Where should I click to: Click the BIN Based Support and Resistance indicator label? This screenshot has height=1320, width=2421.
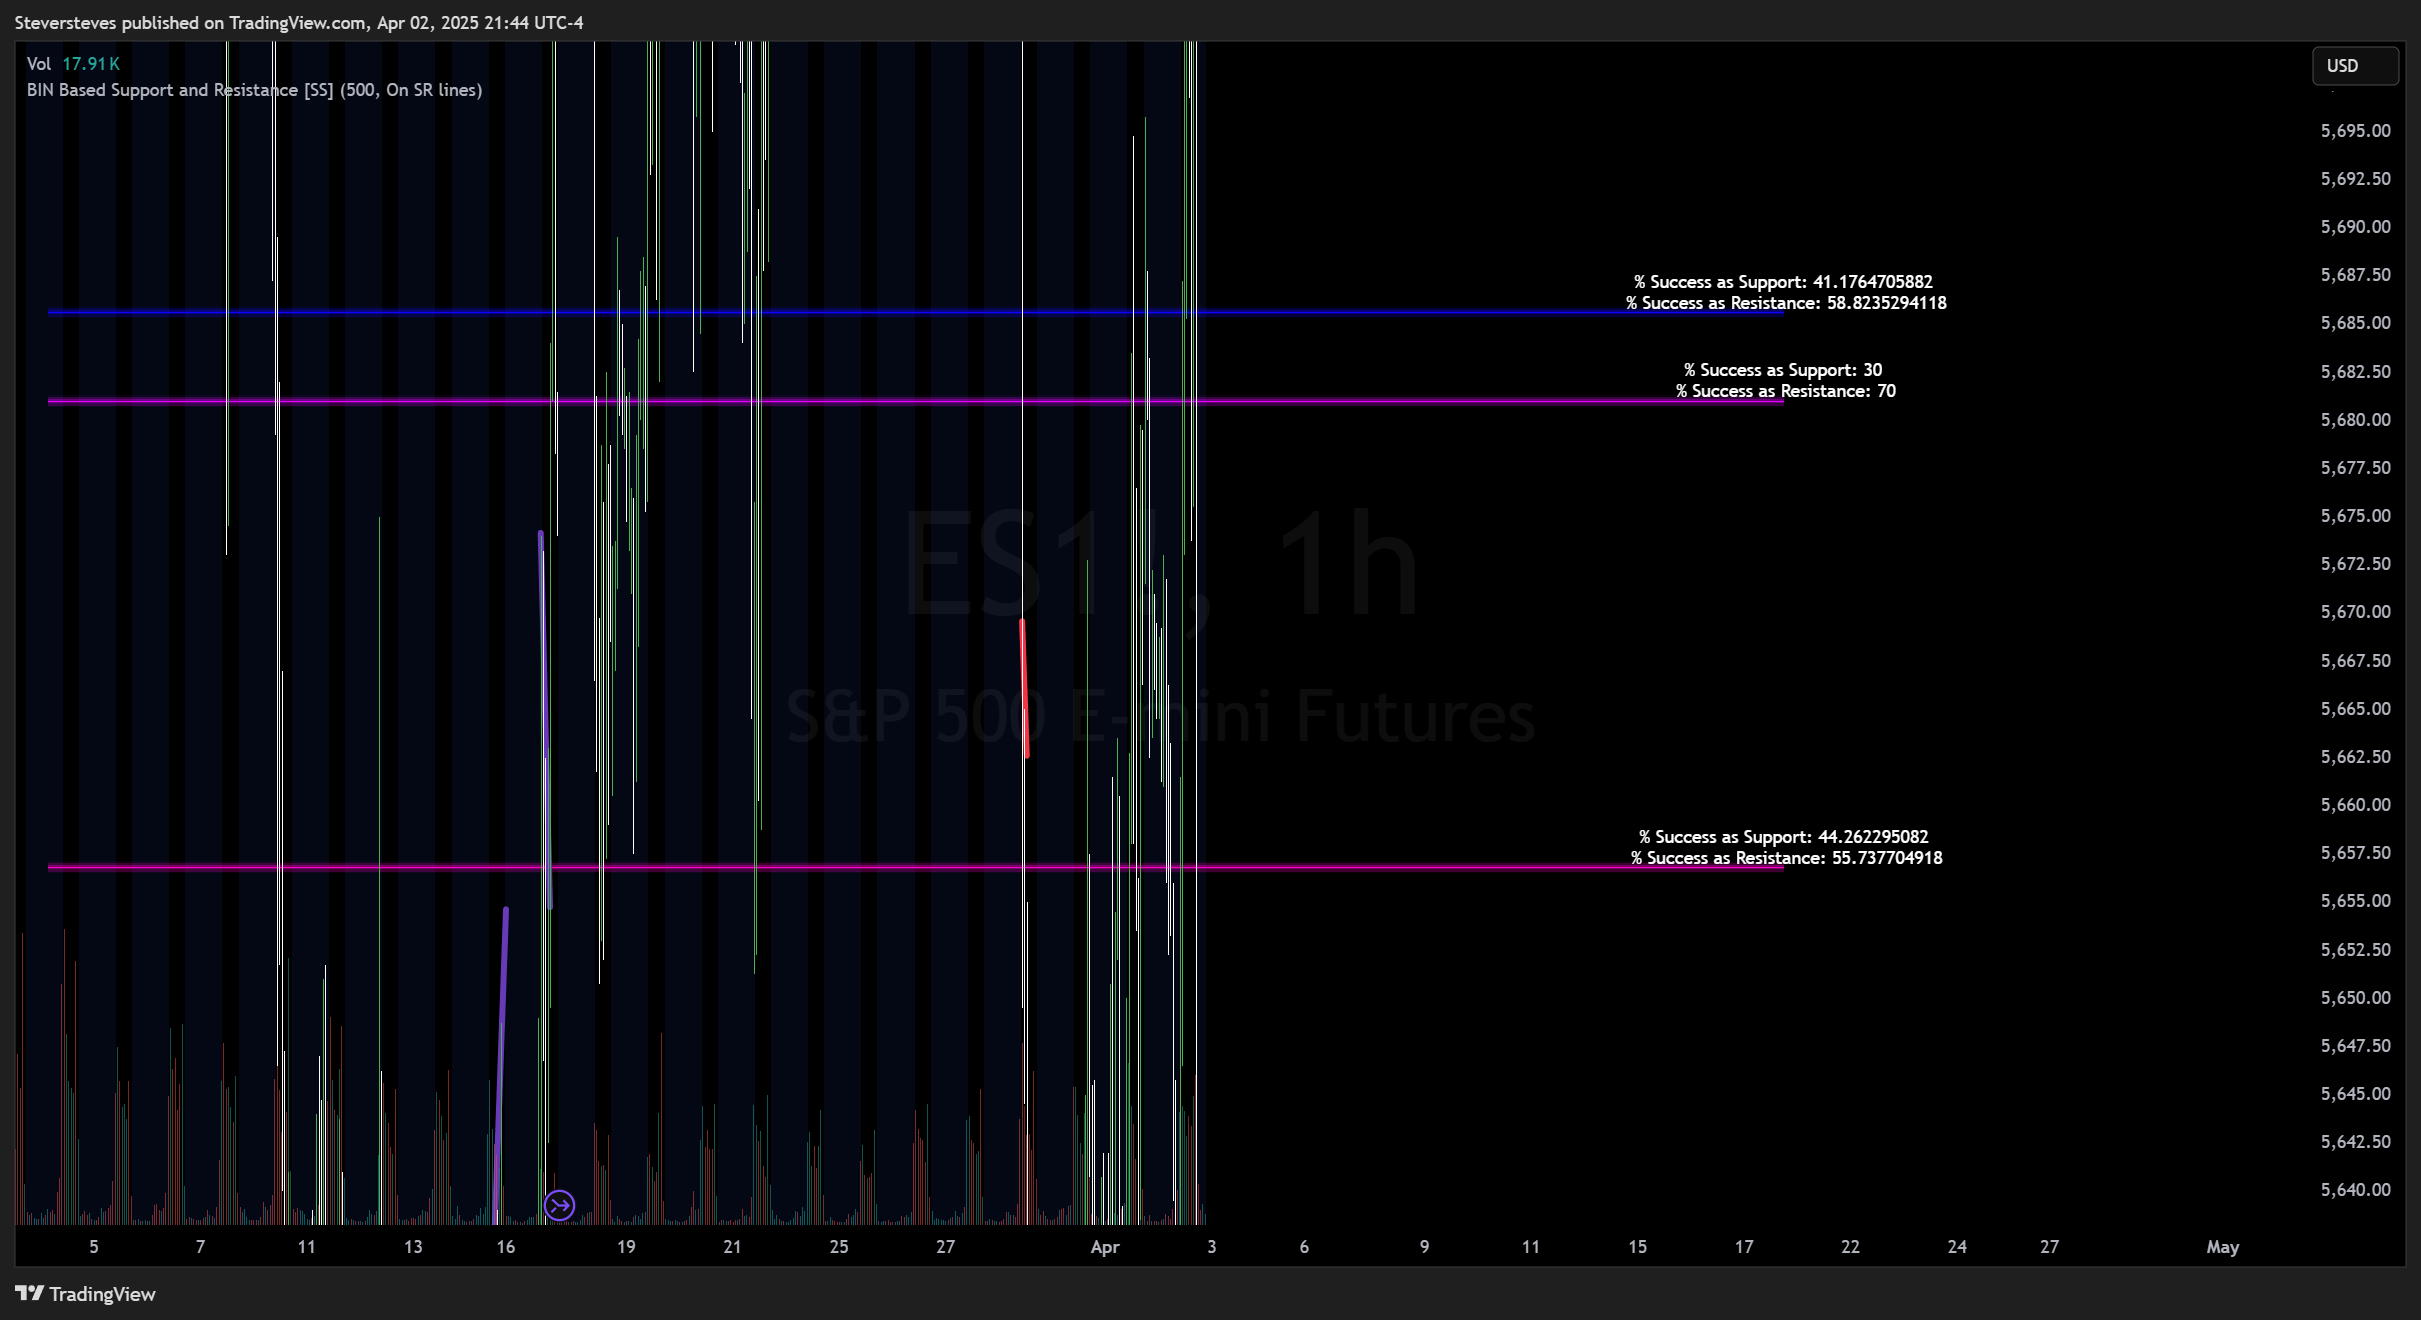(x=254, y=90)
